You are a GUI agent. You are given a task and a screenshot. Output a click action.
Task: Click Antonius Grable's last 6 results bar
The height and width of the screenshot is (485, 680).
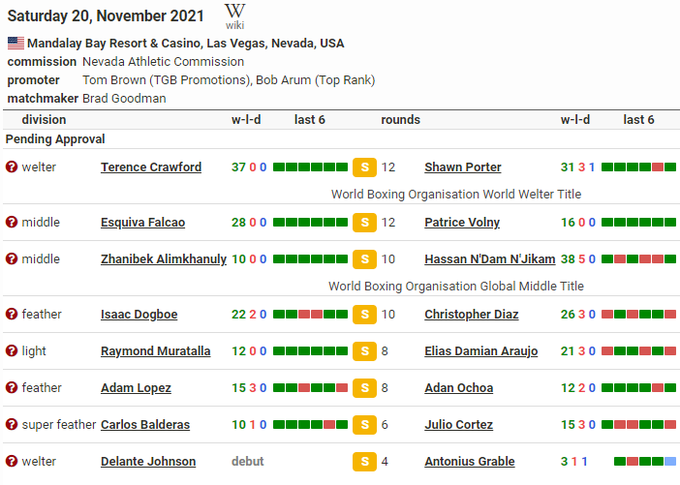click(645, 462)
